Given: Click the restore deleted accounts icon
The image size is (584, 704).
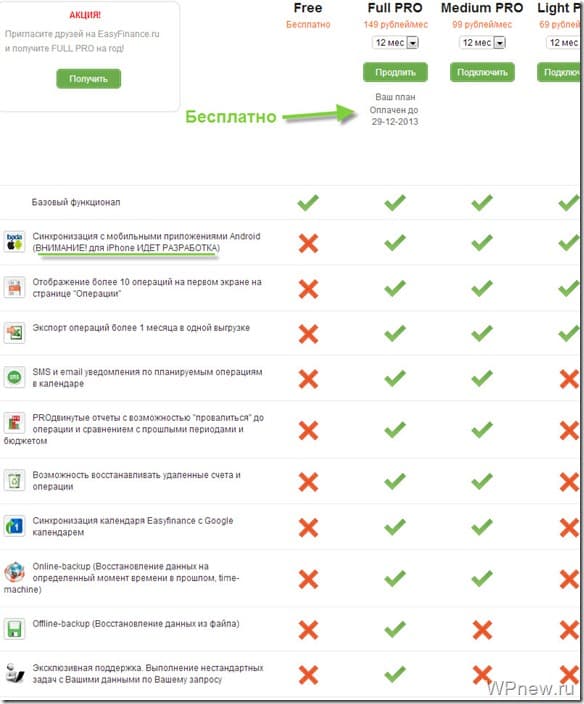Looking at the screenshot, I should (14, 481).
